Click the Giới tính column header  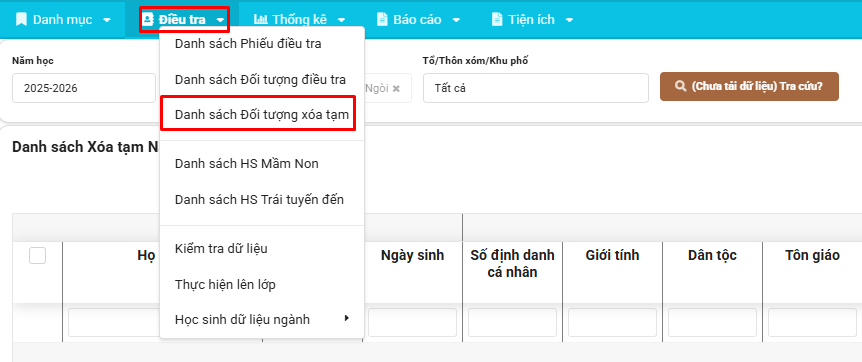click(x=612, y=256)
